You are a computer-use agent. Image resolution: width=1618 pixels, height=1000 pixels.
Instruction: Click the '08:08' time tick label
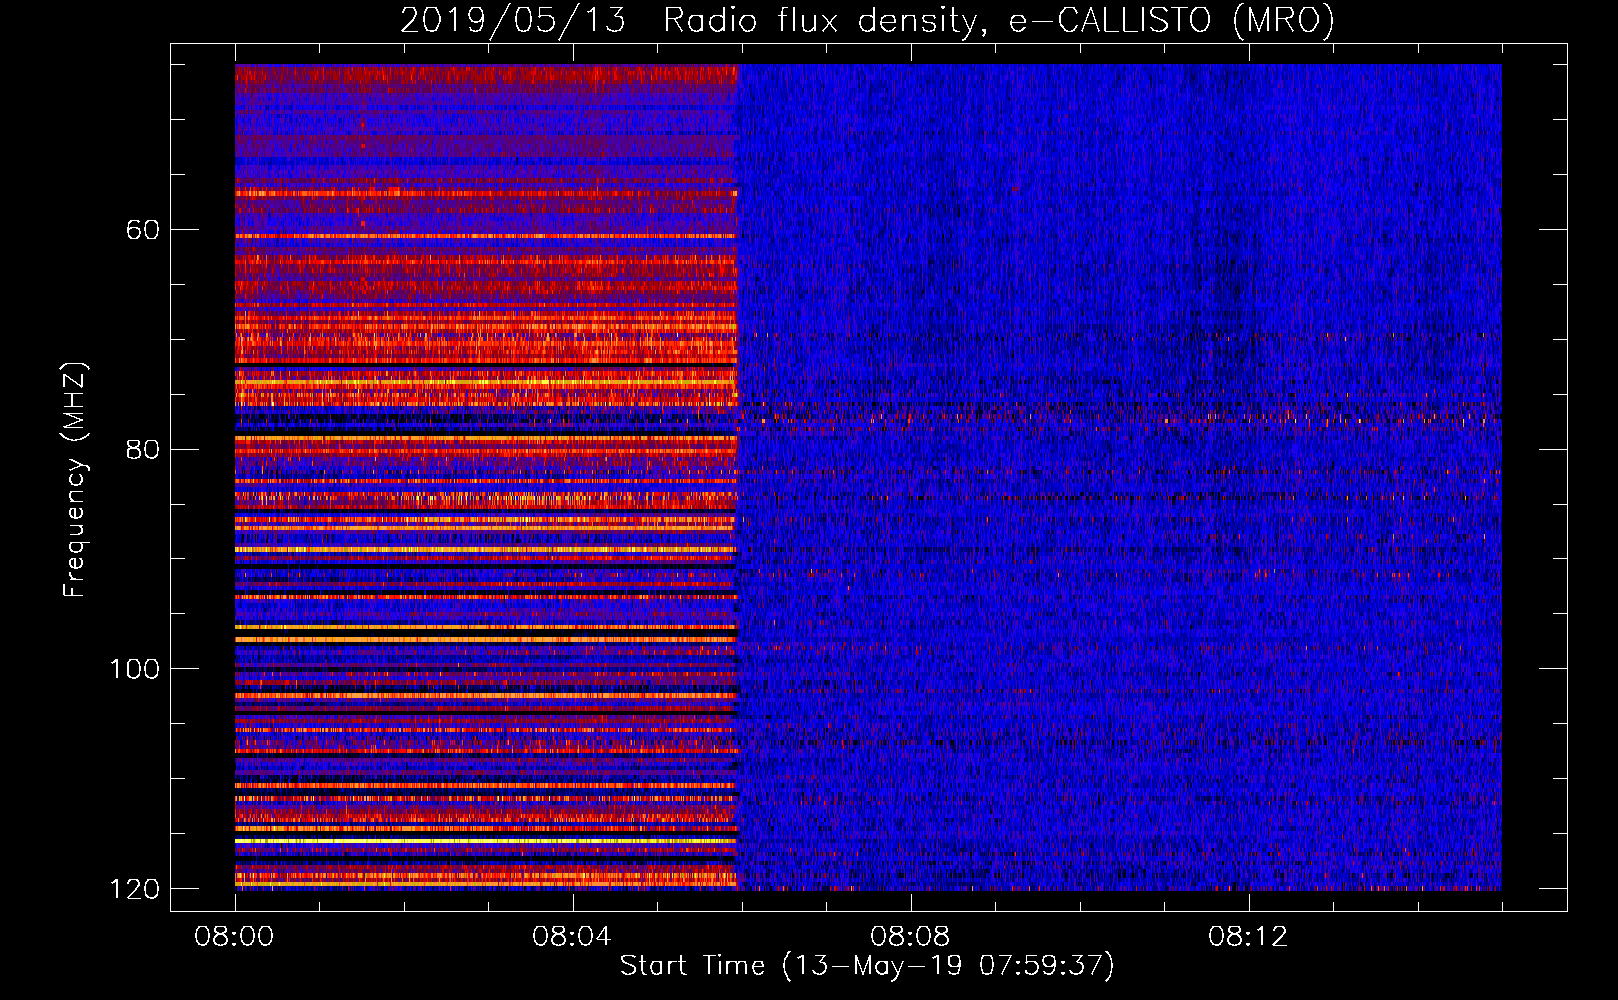[x=910, y=937]
